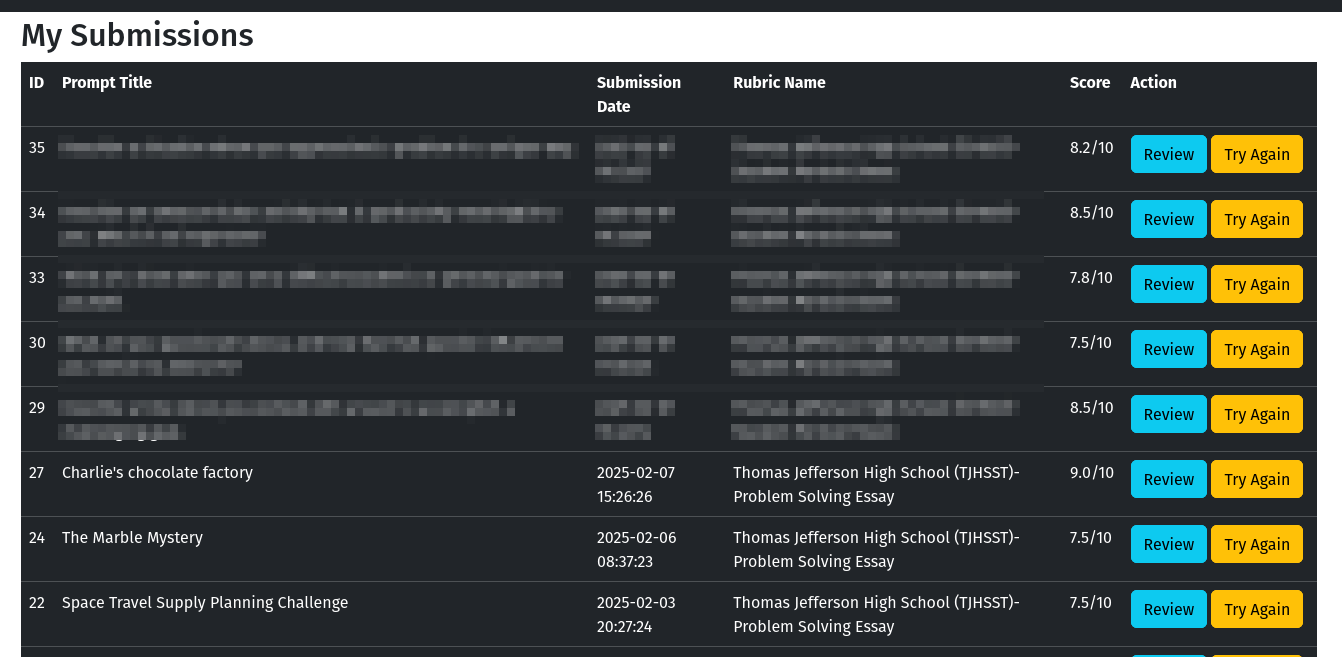Click the Submission Date column header
The image size is (1342, 657).
[639, 94]
